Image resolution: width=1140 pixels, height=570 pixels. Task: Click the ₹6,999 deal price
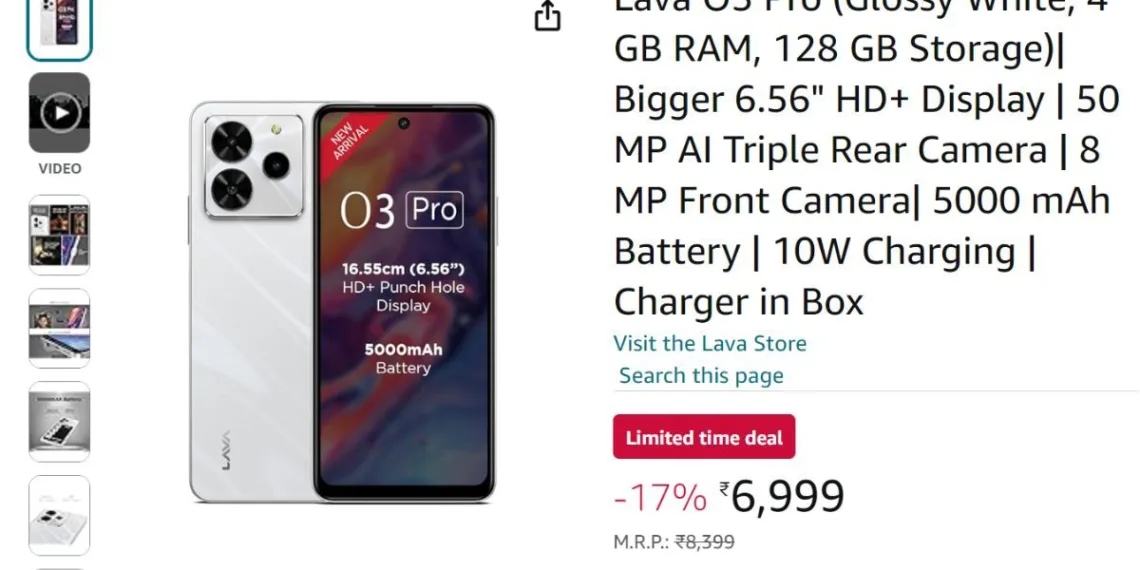tap(782, 497)
